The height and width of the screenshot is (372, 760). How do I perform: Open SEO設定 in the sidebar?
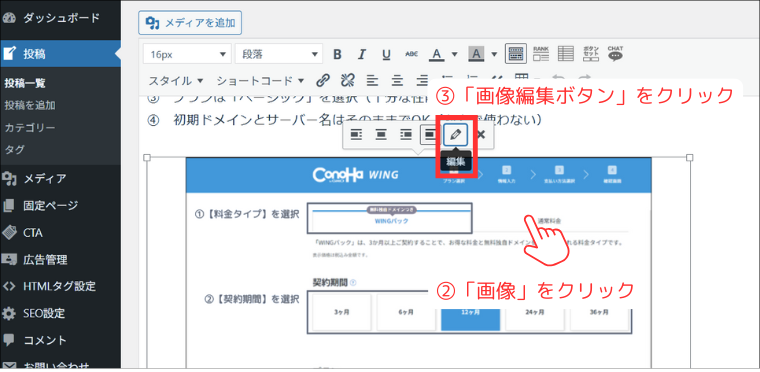60,313
